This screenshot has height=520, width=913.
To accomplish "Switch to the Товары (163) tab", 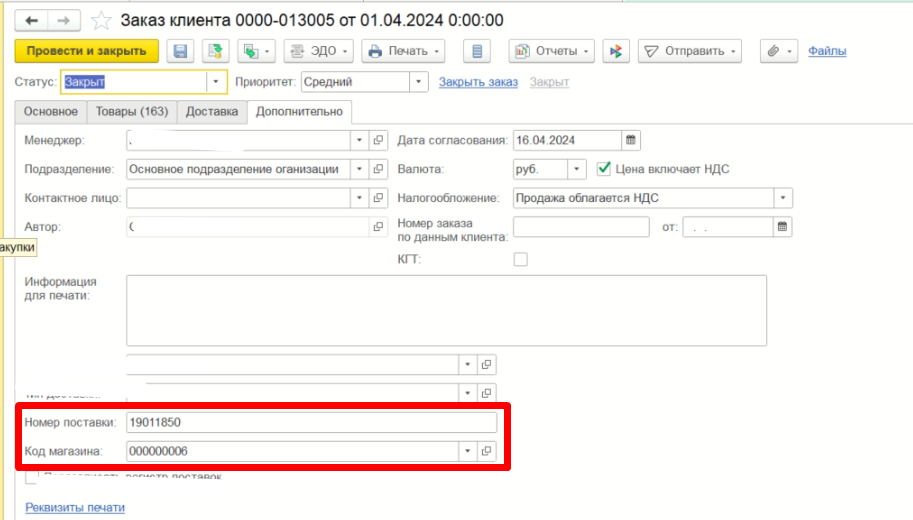I will 132,112.
